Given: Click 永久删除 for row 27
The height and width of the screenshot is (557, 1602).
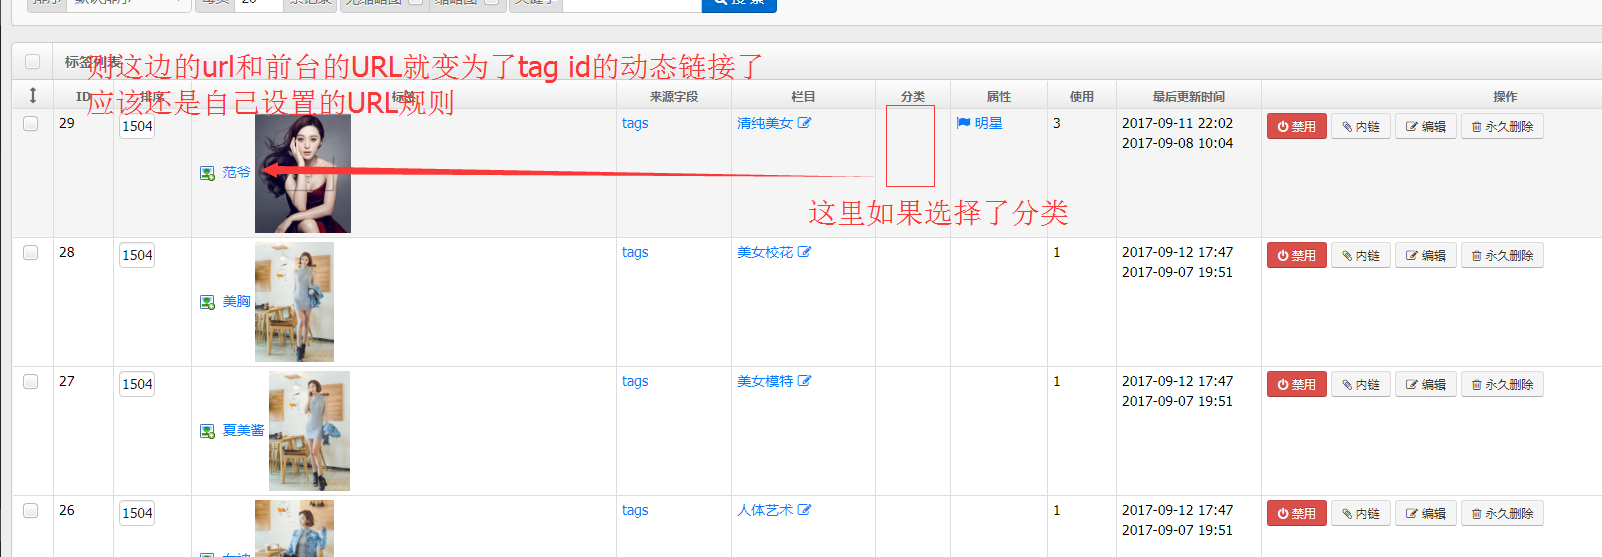Looking at the screenshot, I should pos(1502,385).
